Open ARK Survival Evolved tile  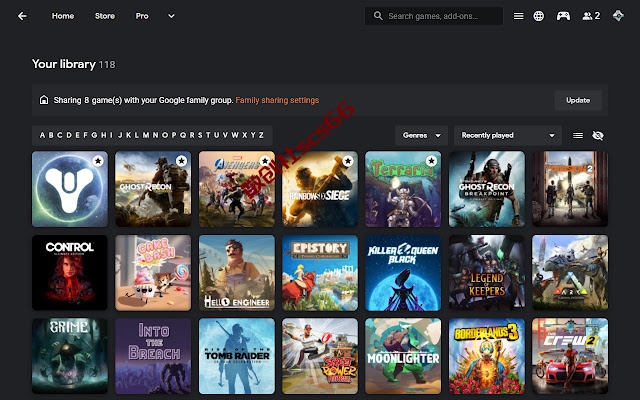570,273
